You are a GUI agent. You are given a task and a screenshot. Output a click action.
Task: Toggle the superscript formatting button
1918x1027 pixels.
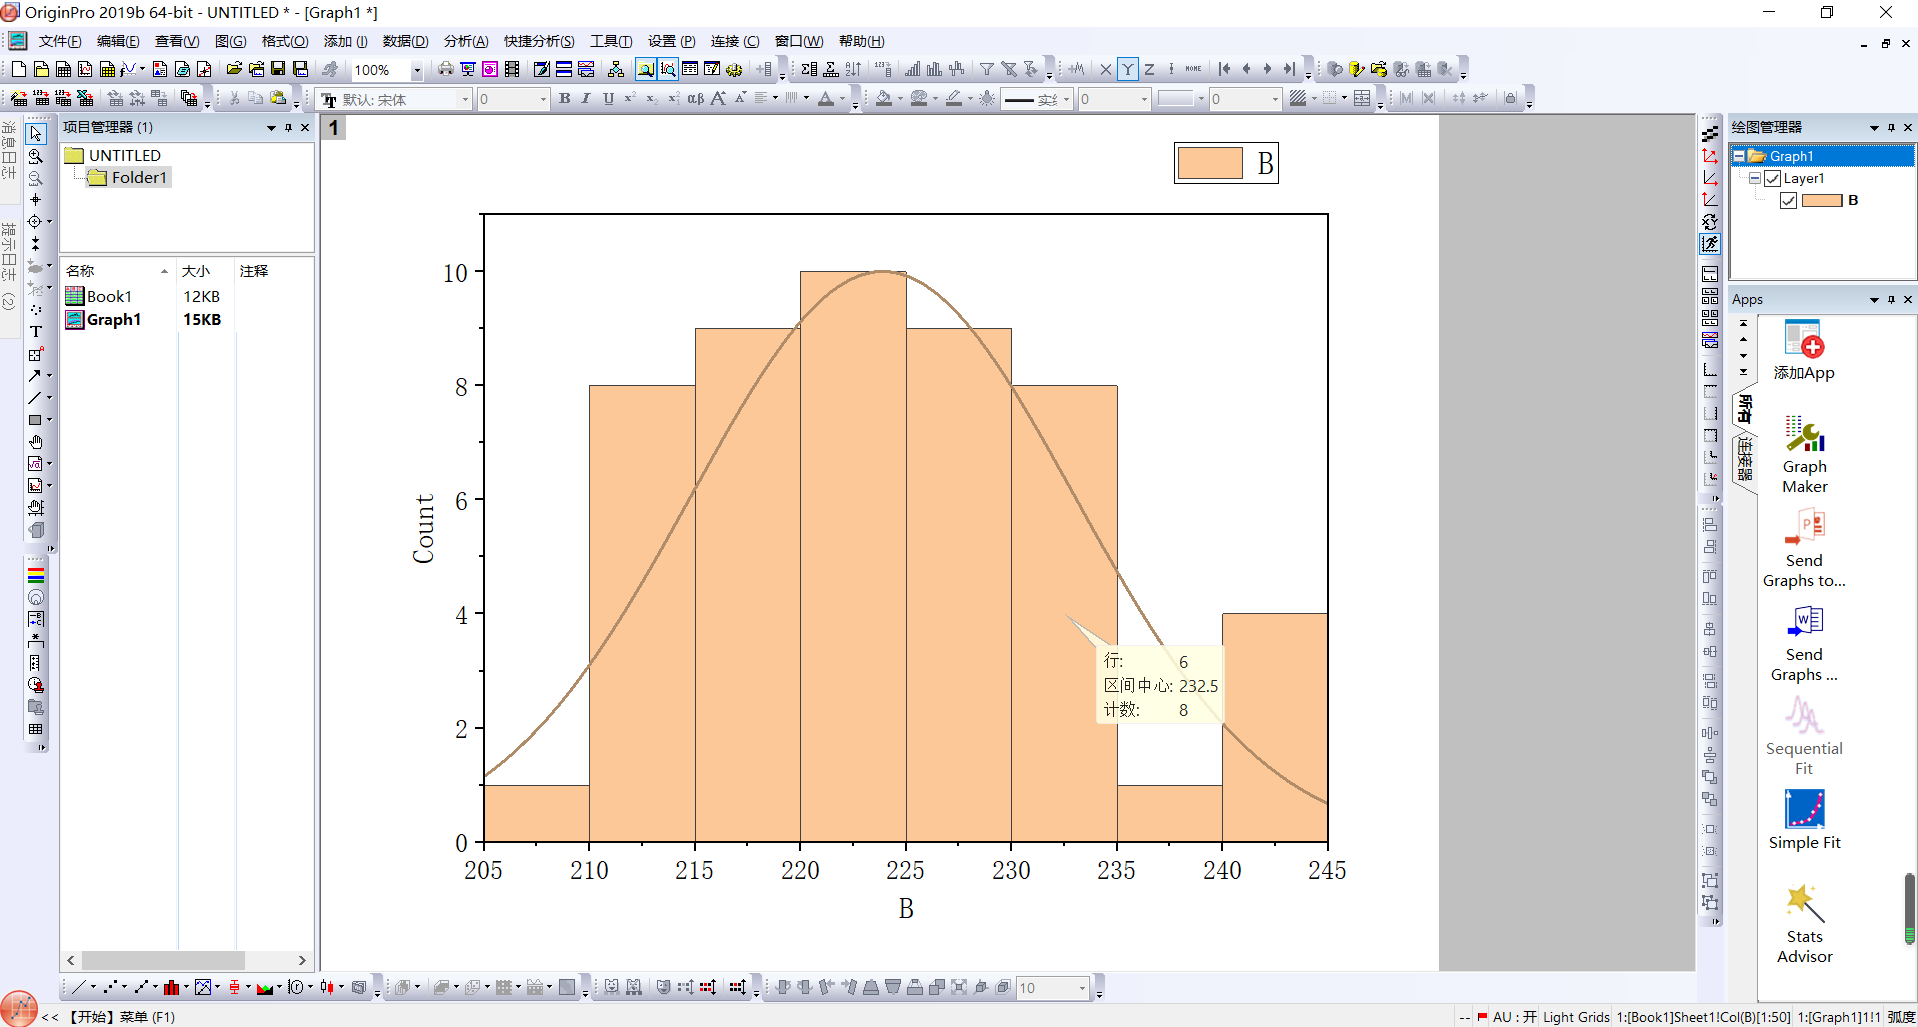[630, 98]
